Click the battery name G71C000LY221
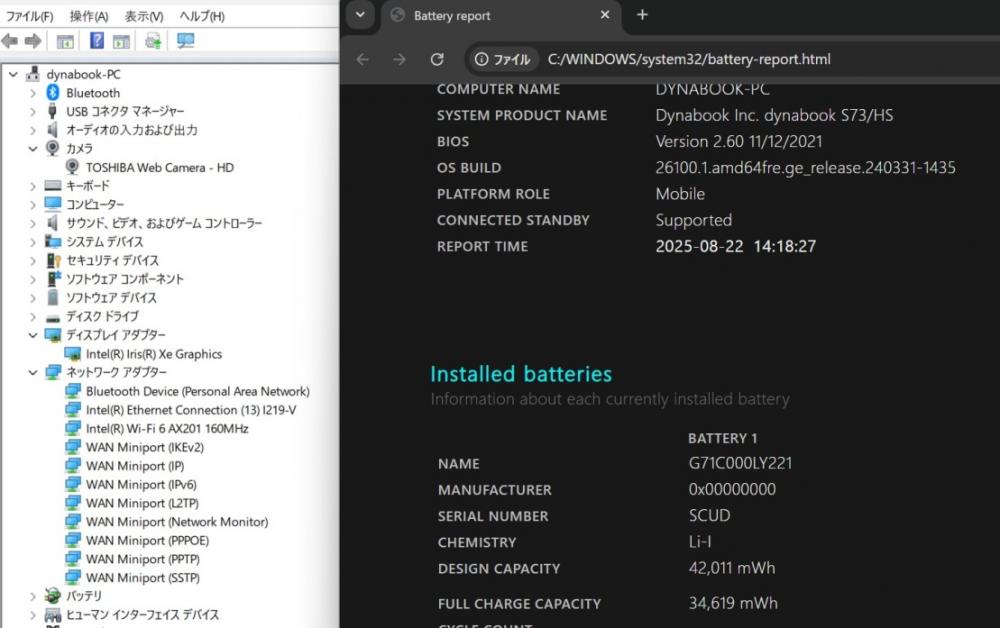This screenshot has width=1000, height=628. [x=740, y=464]
